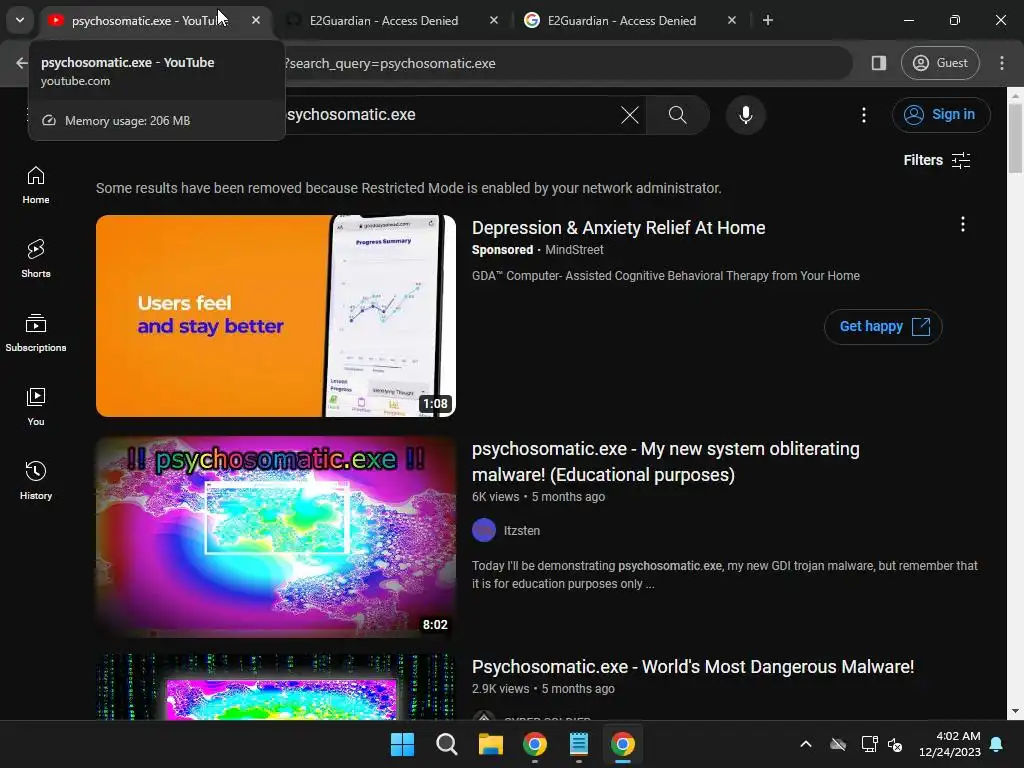Open Chrome's three-dot menu

tap(1001, 63)
